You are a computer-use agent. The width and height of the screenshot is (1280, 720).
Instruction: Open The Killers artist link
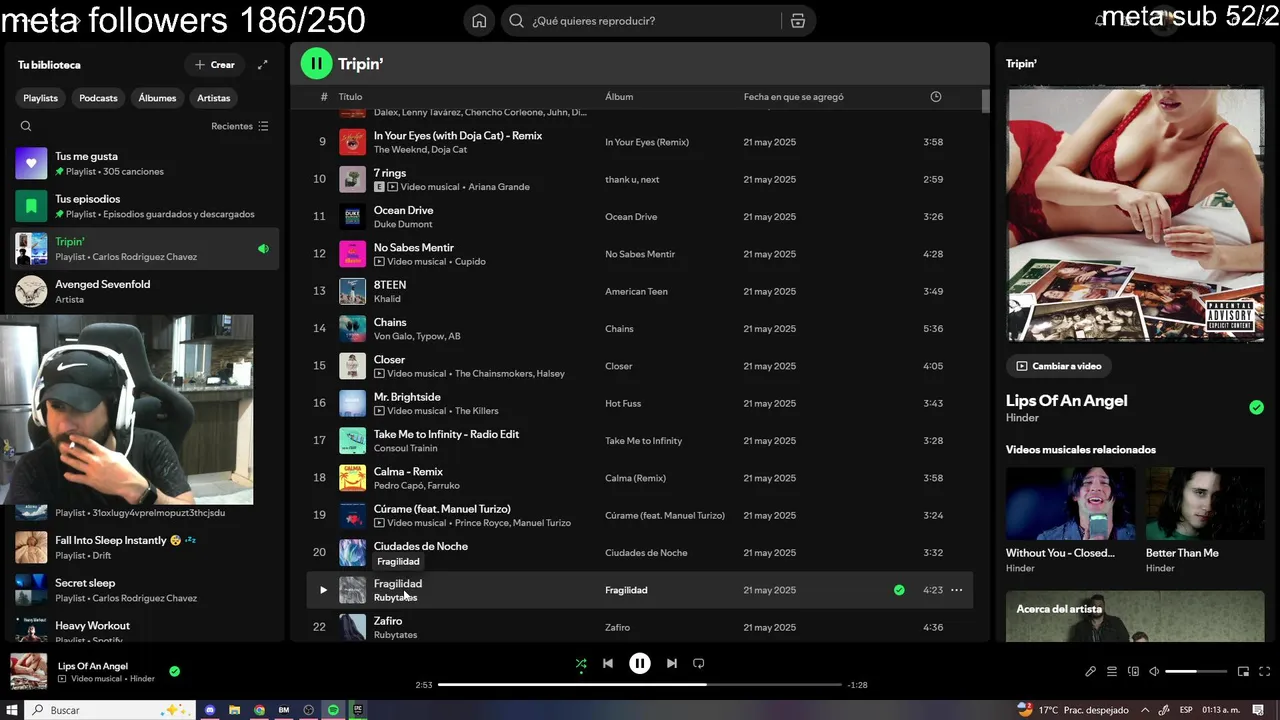point(476,411)
